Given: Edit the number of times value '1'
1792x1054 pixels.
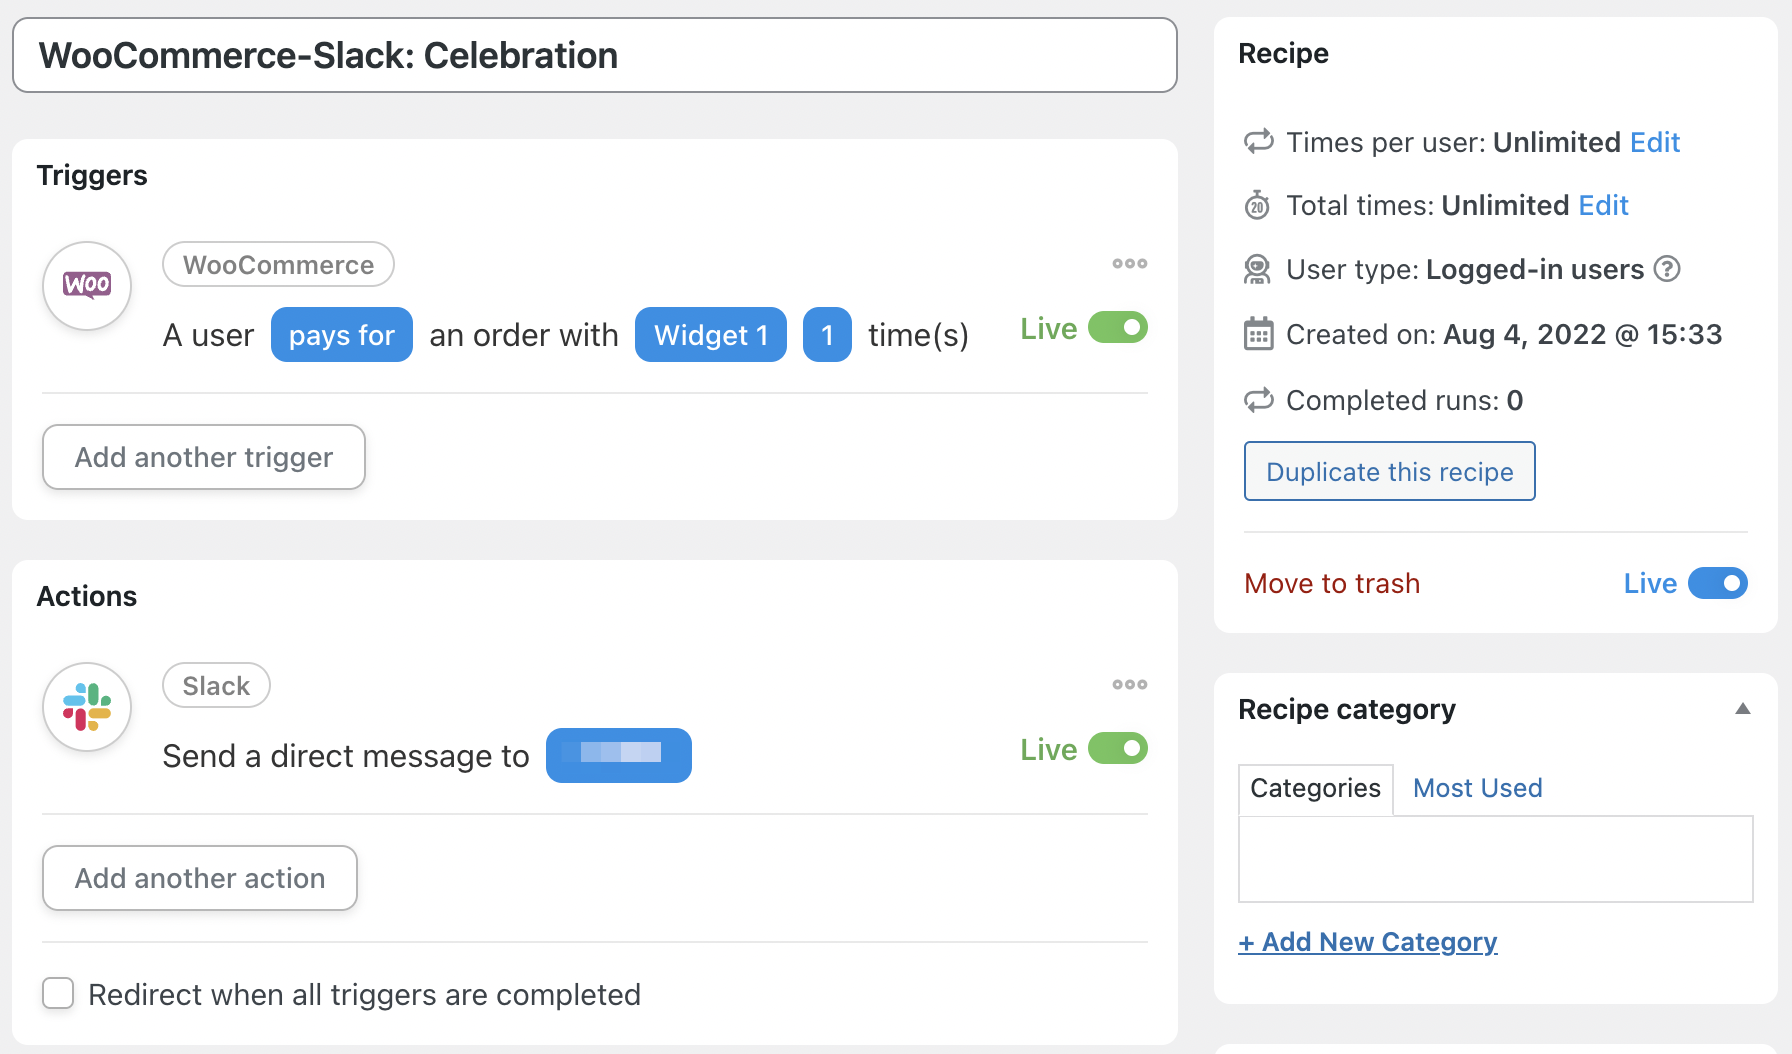Looking at the screenshot, I should 827,335.
